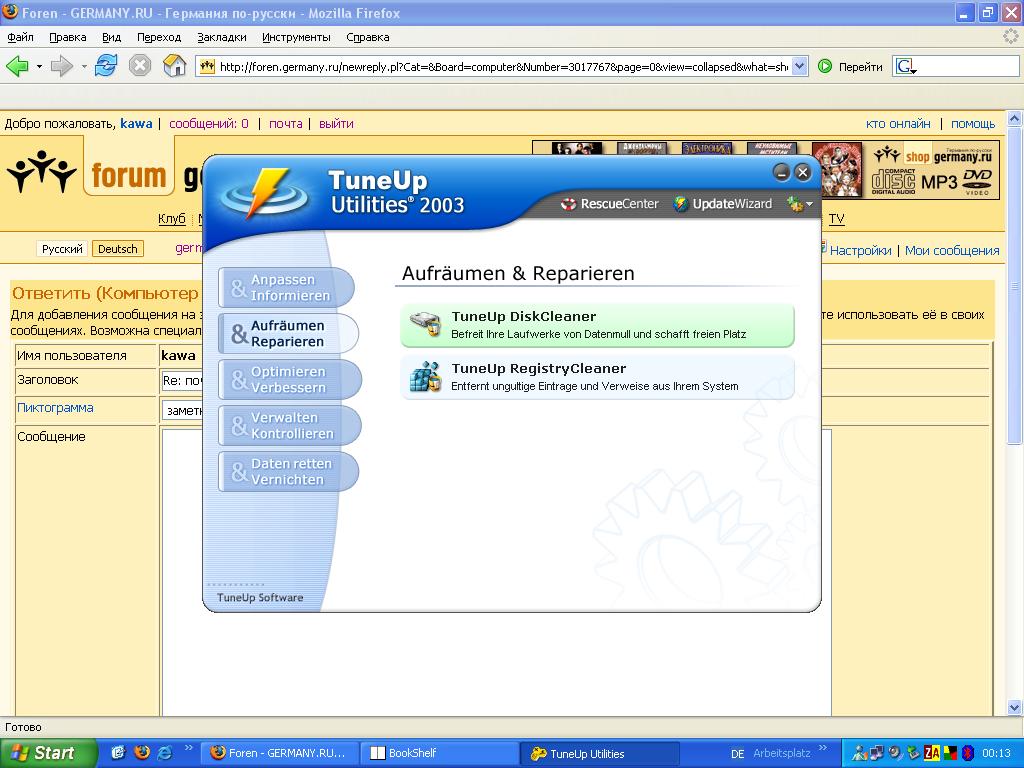Go to the Firefox Home page icon
The width and height of the screenshot is (1024, 768).
pos(174,66)
